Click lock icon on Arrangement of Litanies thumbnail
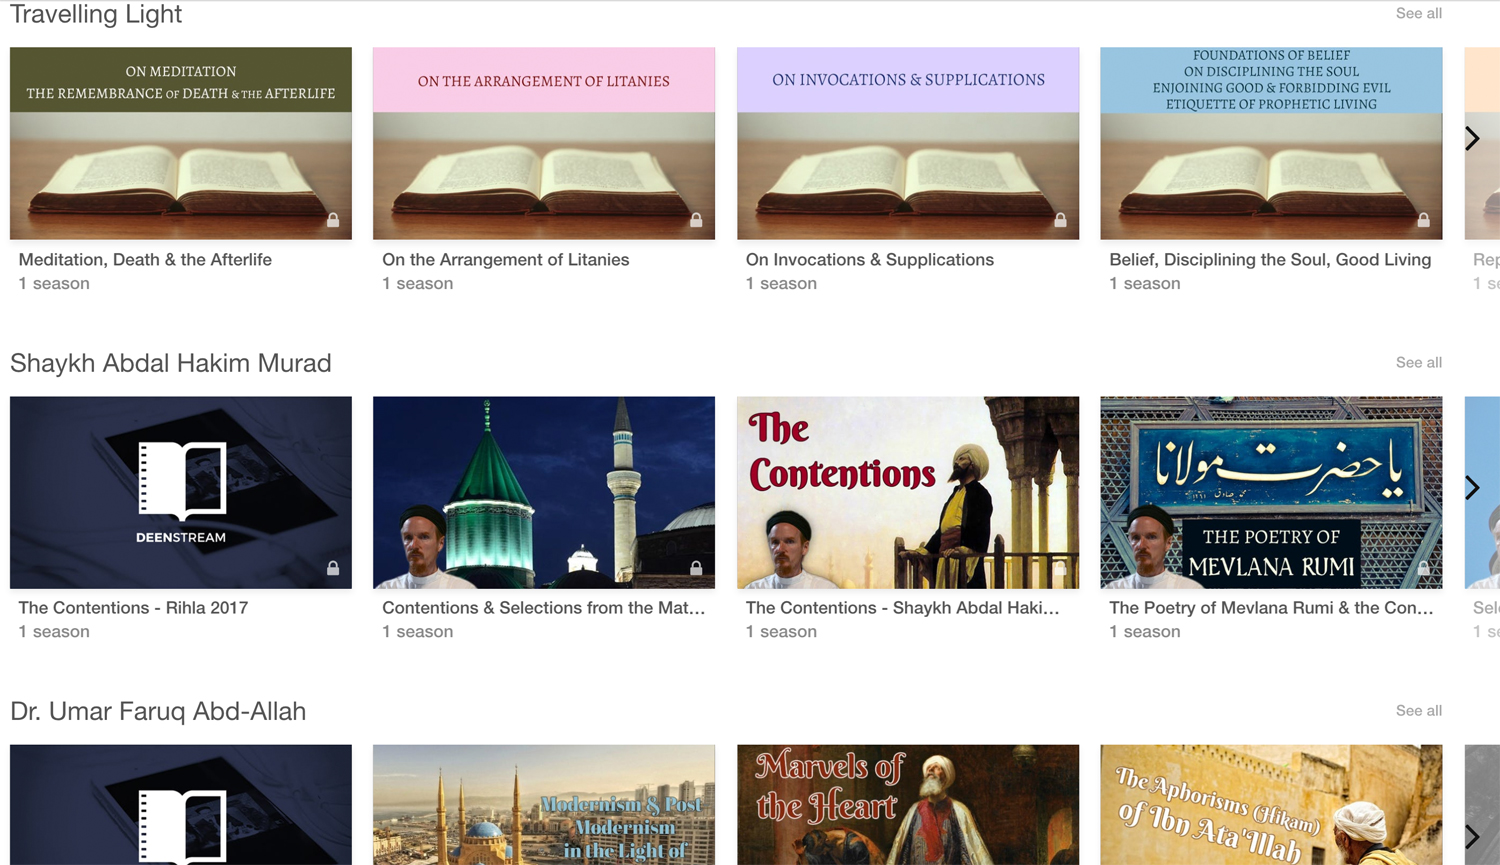 696,220
